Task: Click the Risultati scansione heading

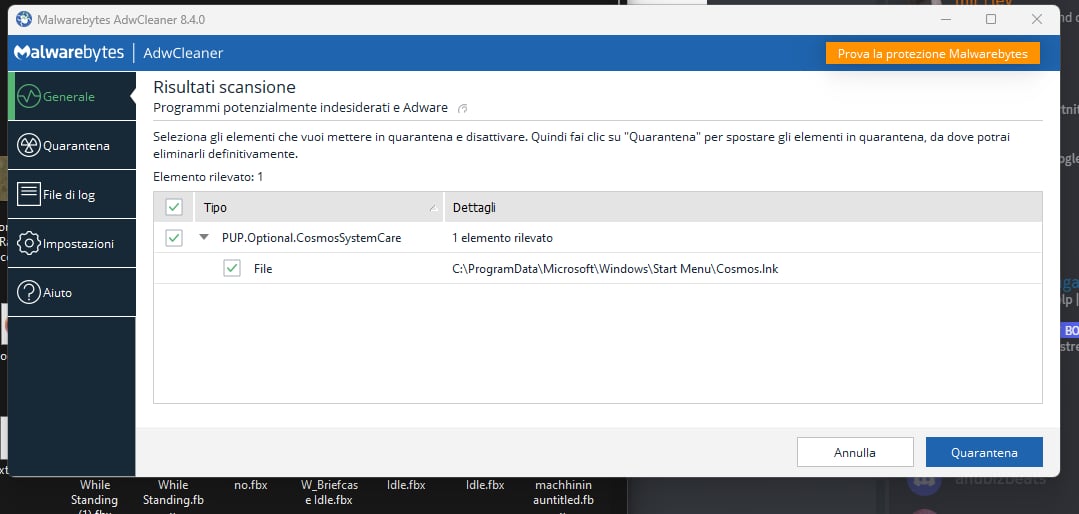Action: pos(224,87)
